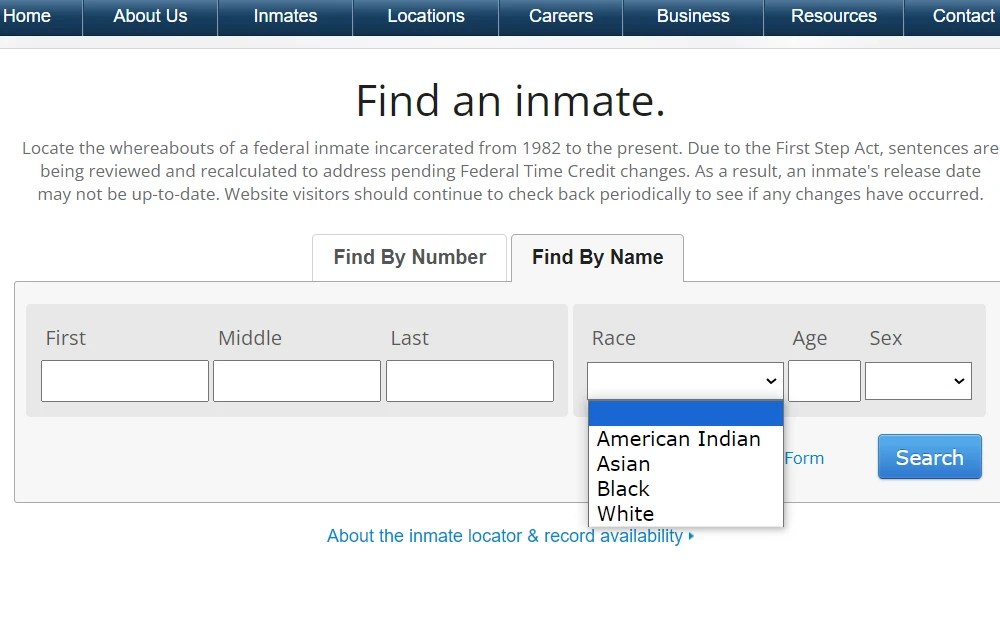
Task: Open the Locations menu
Action: tap(426, 16)
